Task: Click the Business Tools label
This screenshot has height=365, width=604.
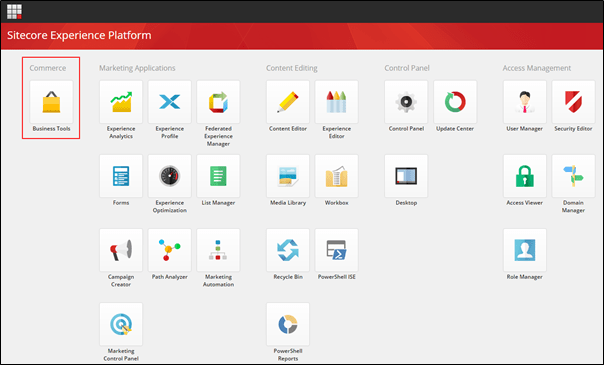Action: click(51, 129)
